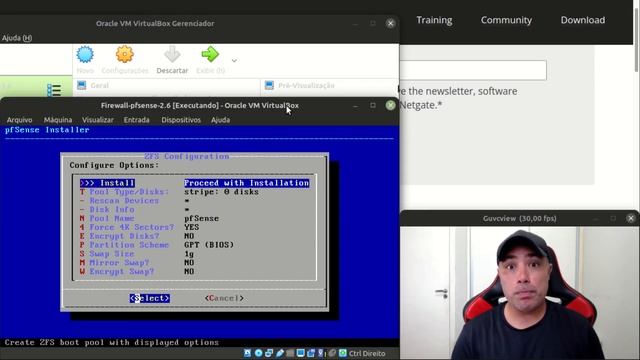Click the Ctrl Direito host key label
This screenshot has width=640, height=360.
point(367,353)
